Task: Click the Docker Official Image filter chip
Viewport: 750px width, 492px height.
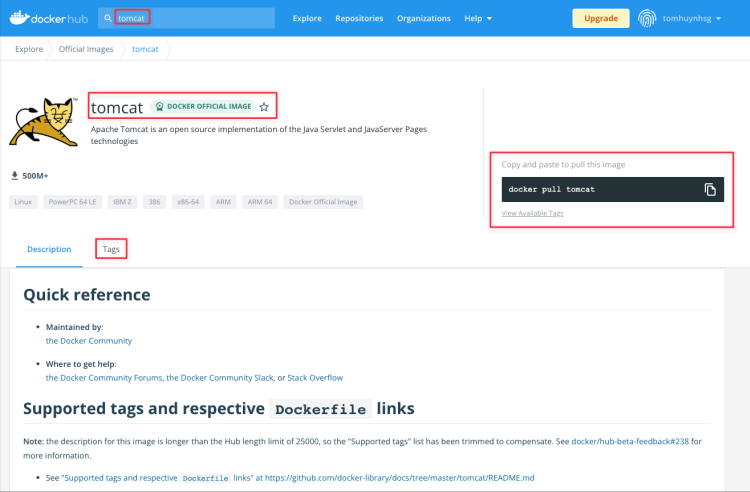Action: 323,202
